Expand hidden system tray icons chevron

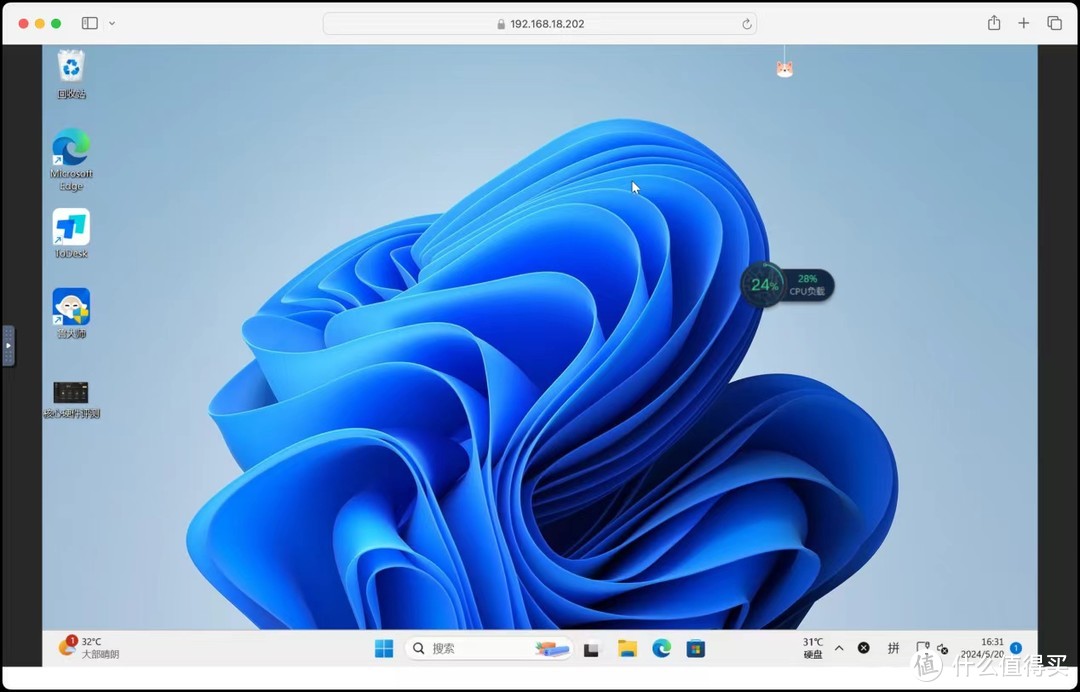(x=839, y=648)
